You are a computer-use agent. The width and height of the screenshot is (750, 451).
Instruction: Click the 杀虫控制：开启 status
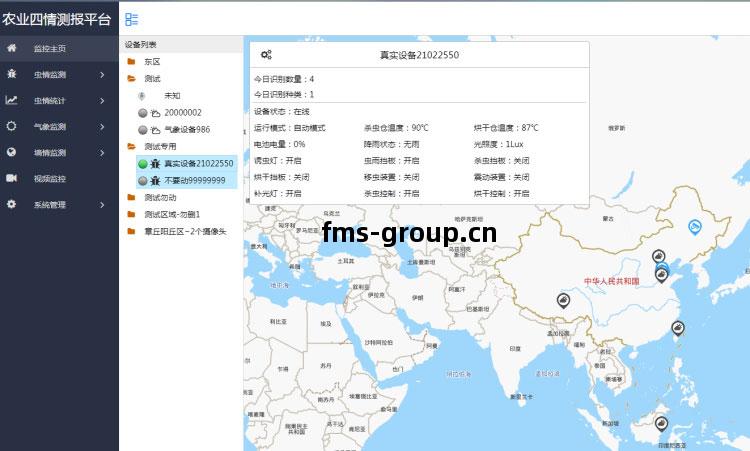pyautogui.click(x=391, y=193)
